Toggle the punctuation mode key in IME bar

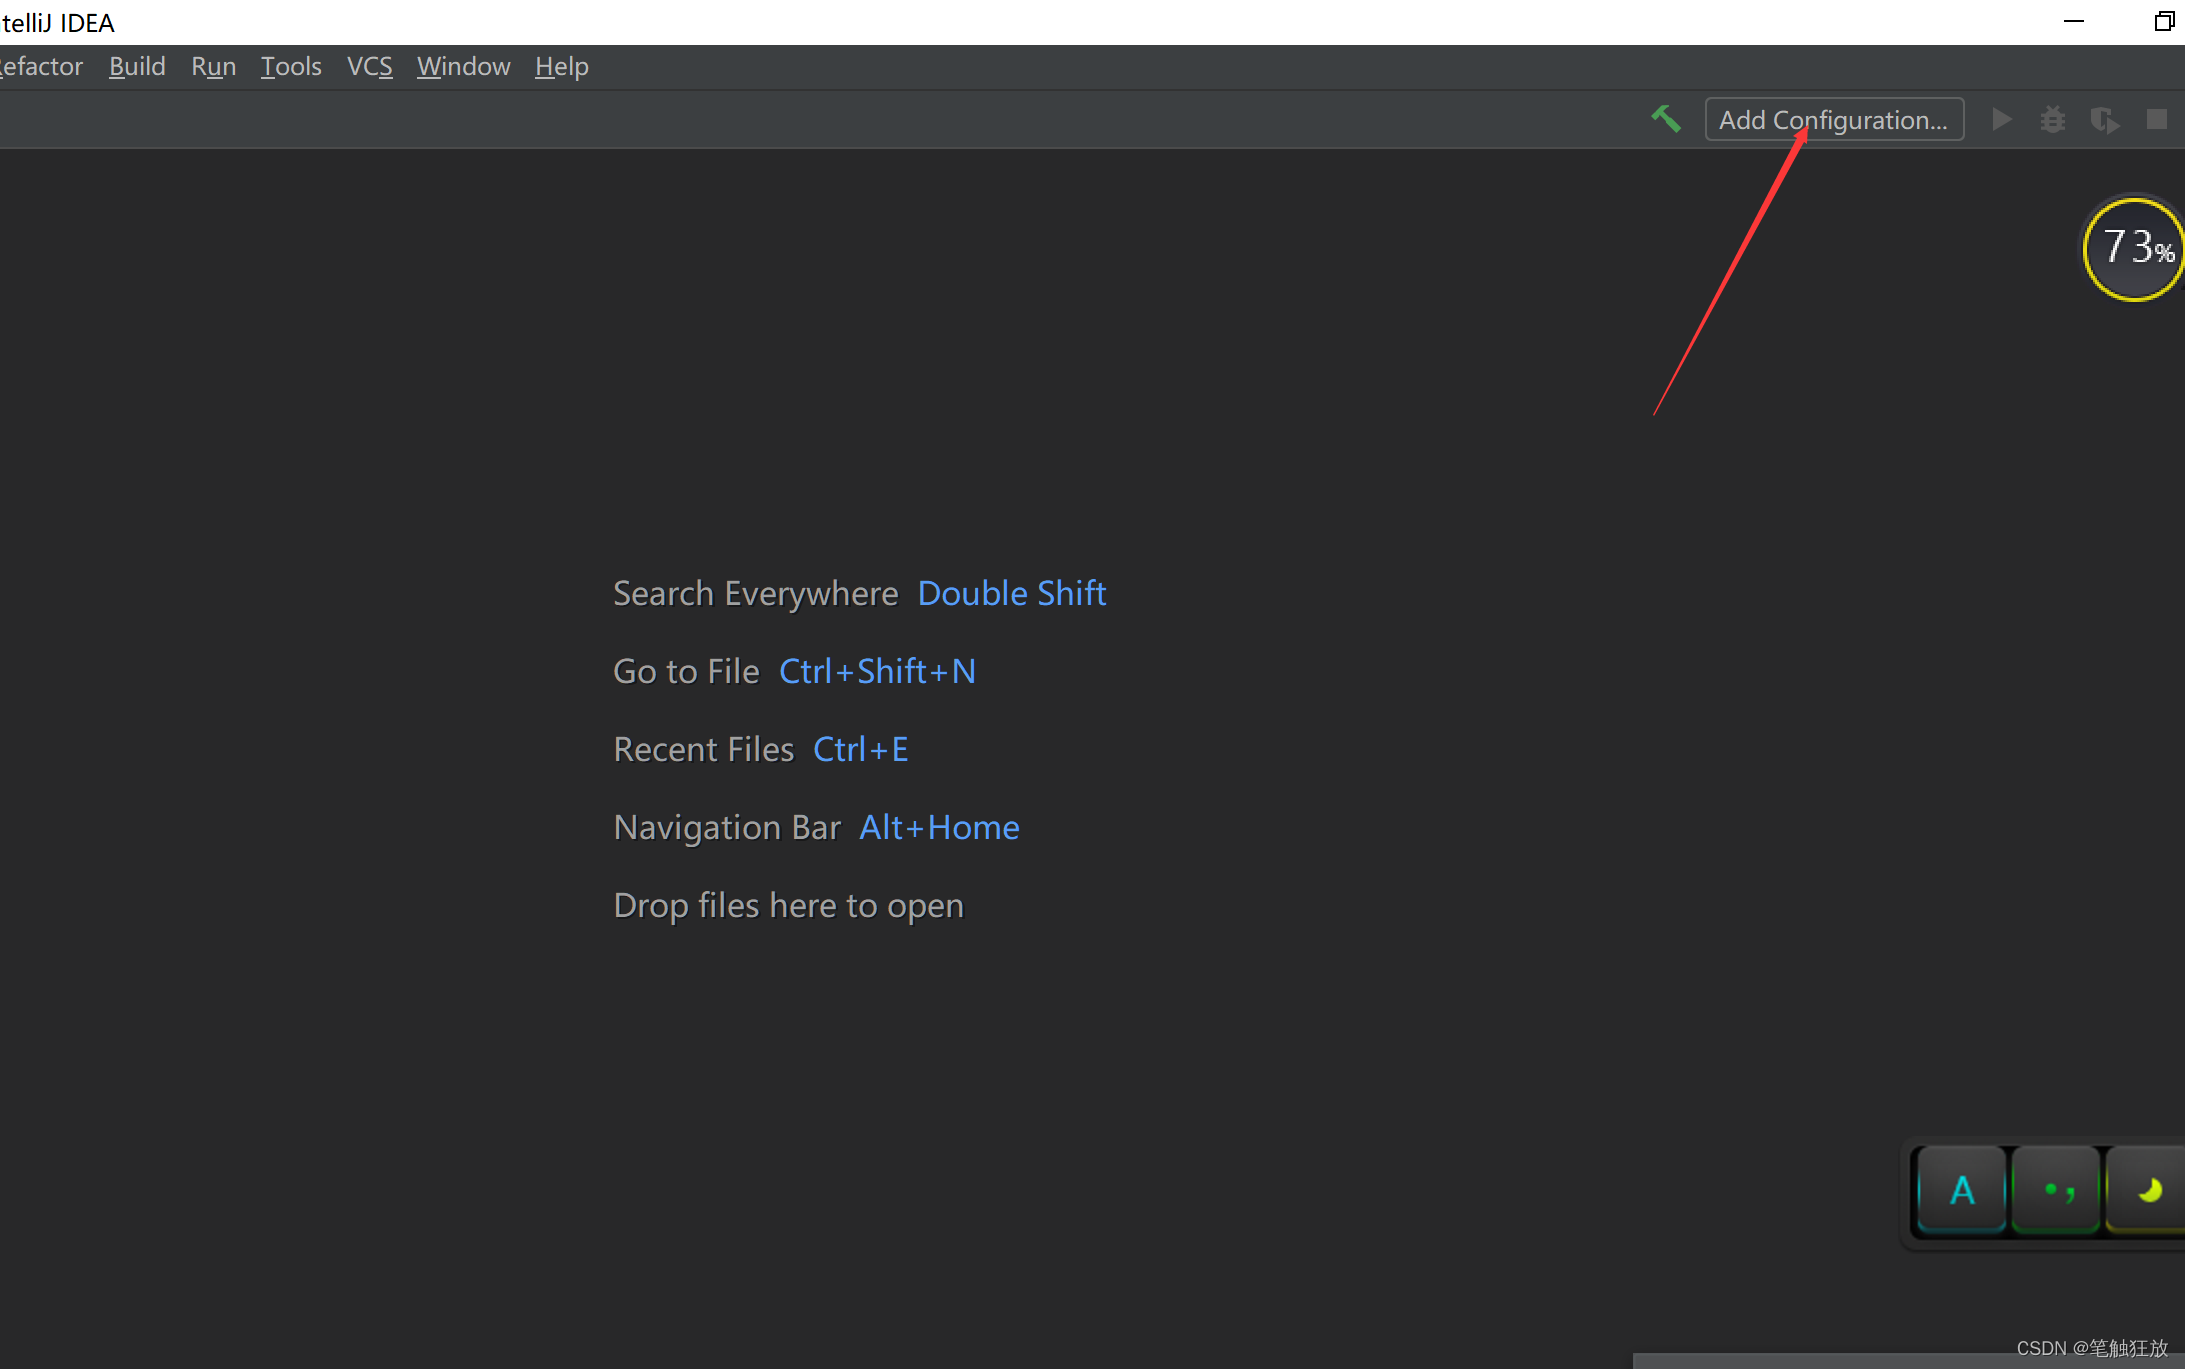(x=2058, y=1190)
